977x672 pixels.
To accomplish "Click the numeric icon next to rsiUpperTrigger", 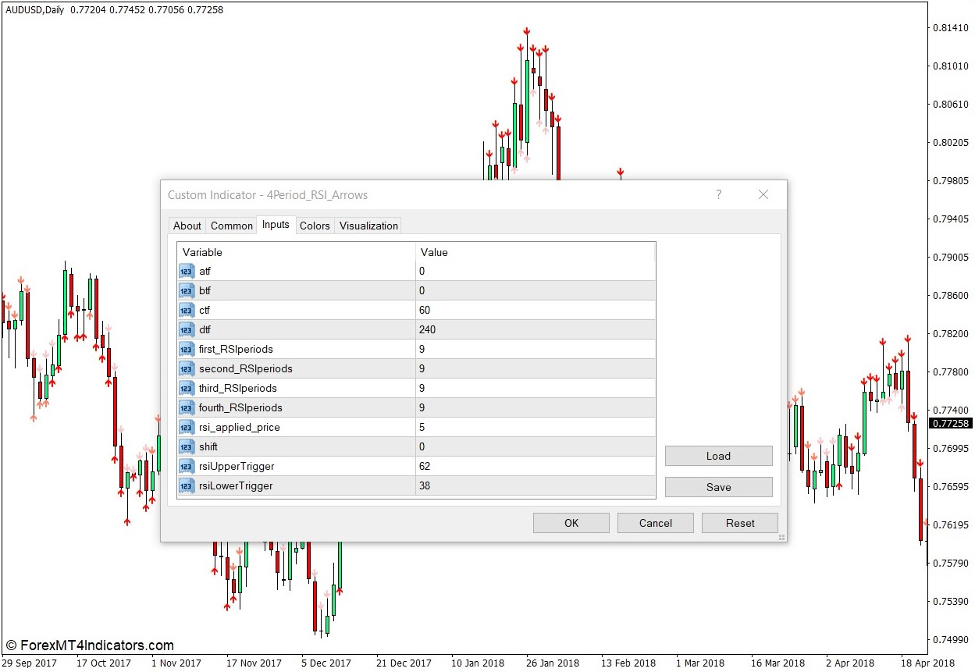I will (x=186, y=466).
